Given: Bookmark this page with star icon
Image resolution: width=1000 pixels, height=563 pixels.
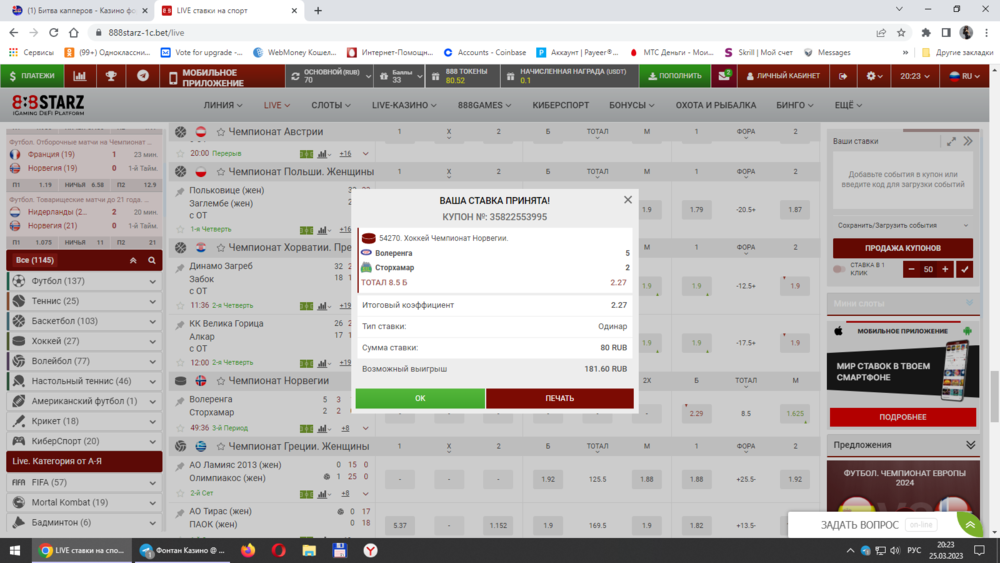Looking at the screenshot, I should pos(901,33).
